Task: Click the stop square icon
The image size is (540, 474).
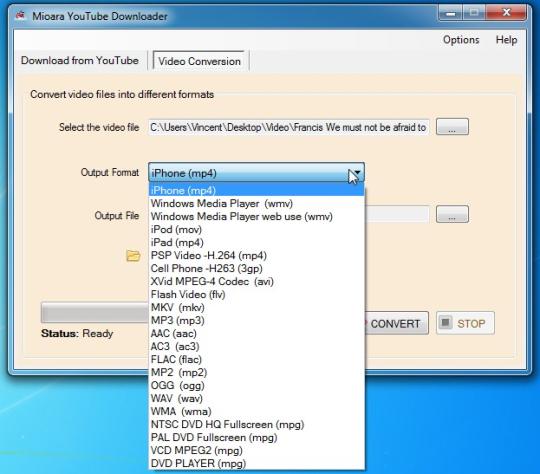Action: click(445, 323)
